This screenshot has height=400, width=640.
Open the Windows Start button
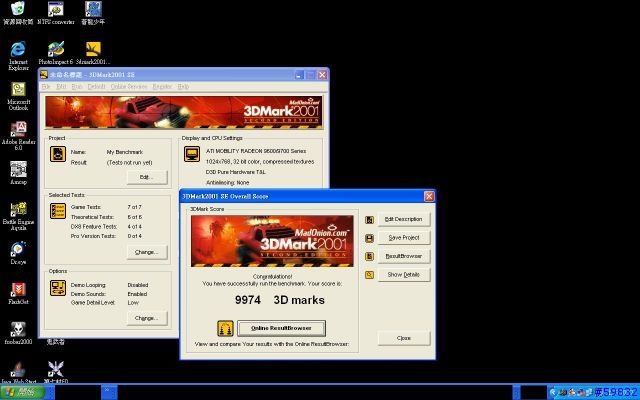pyautogui.click(x=22, y=392)
